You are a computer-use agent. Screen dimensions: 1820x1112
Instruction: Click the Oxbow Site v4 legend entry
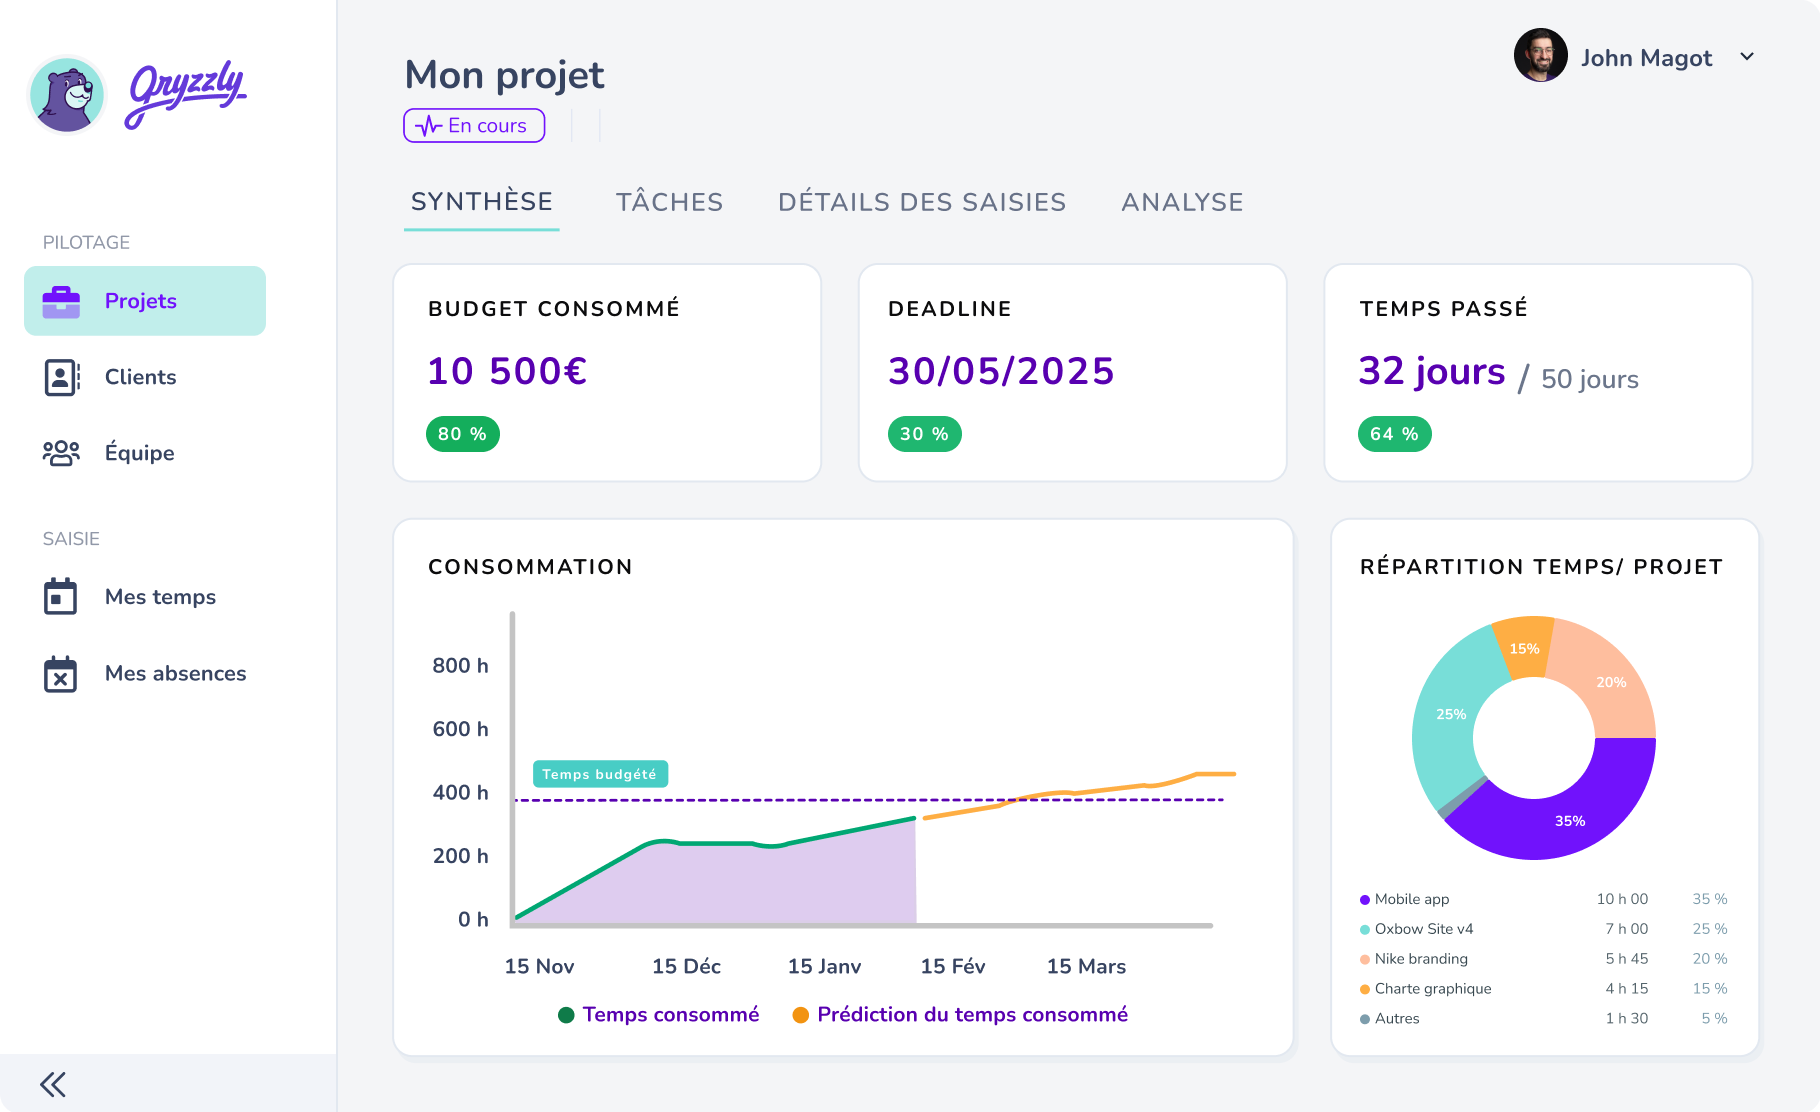pyautogui.click(x=1423, y=928)
